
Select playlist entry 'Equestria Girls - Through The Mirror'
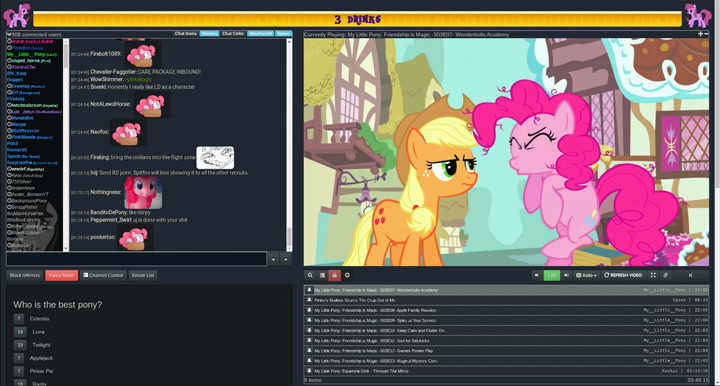pyautogui.click(x=506, y=371)
